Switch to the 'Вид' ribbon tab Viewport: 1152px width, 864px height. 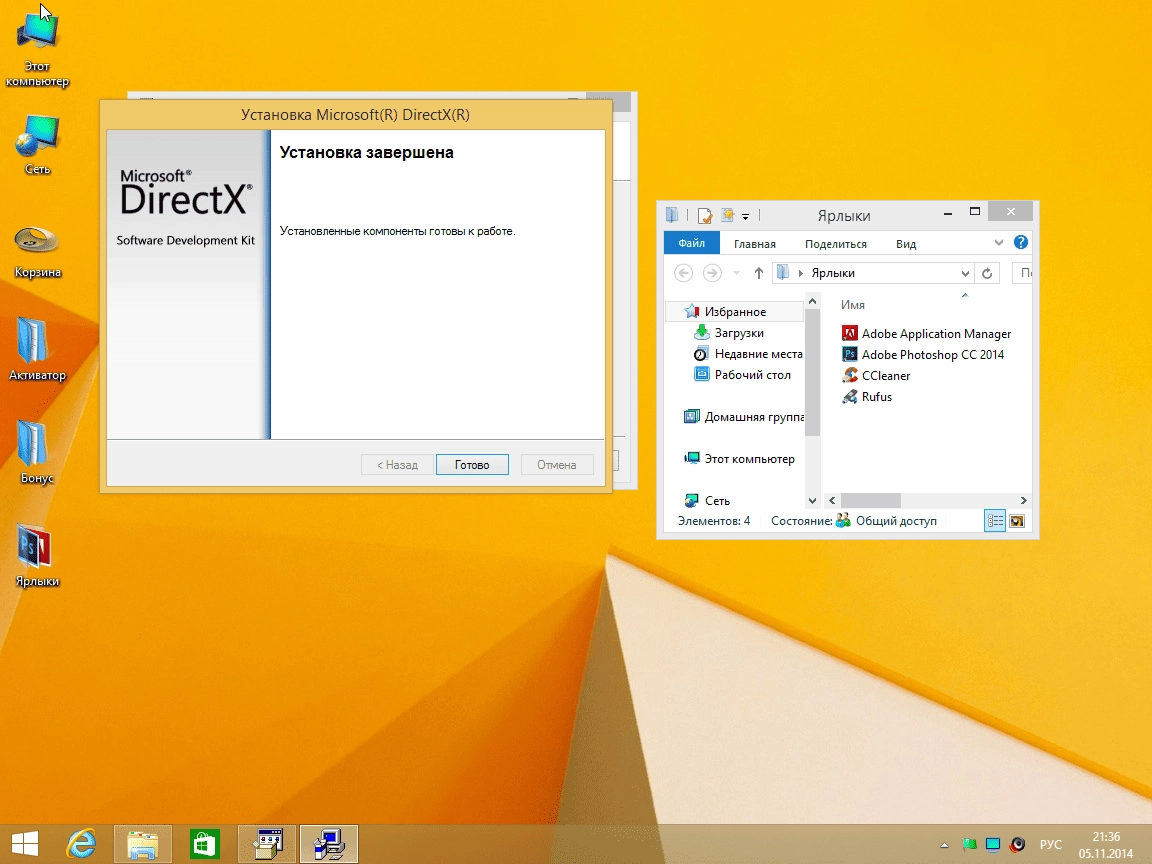906,243
